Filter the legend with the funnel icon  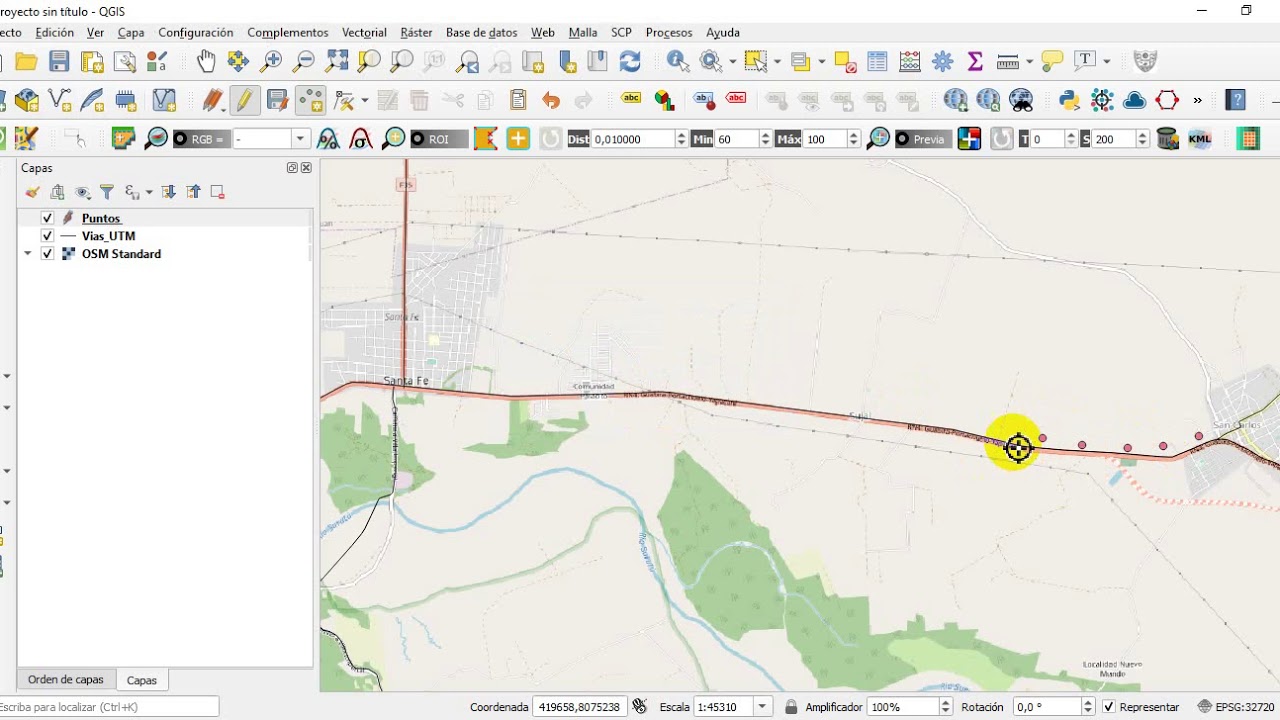(107, 192)
